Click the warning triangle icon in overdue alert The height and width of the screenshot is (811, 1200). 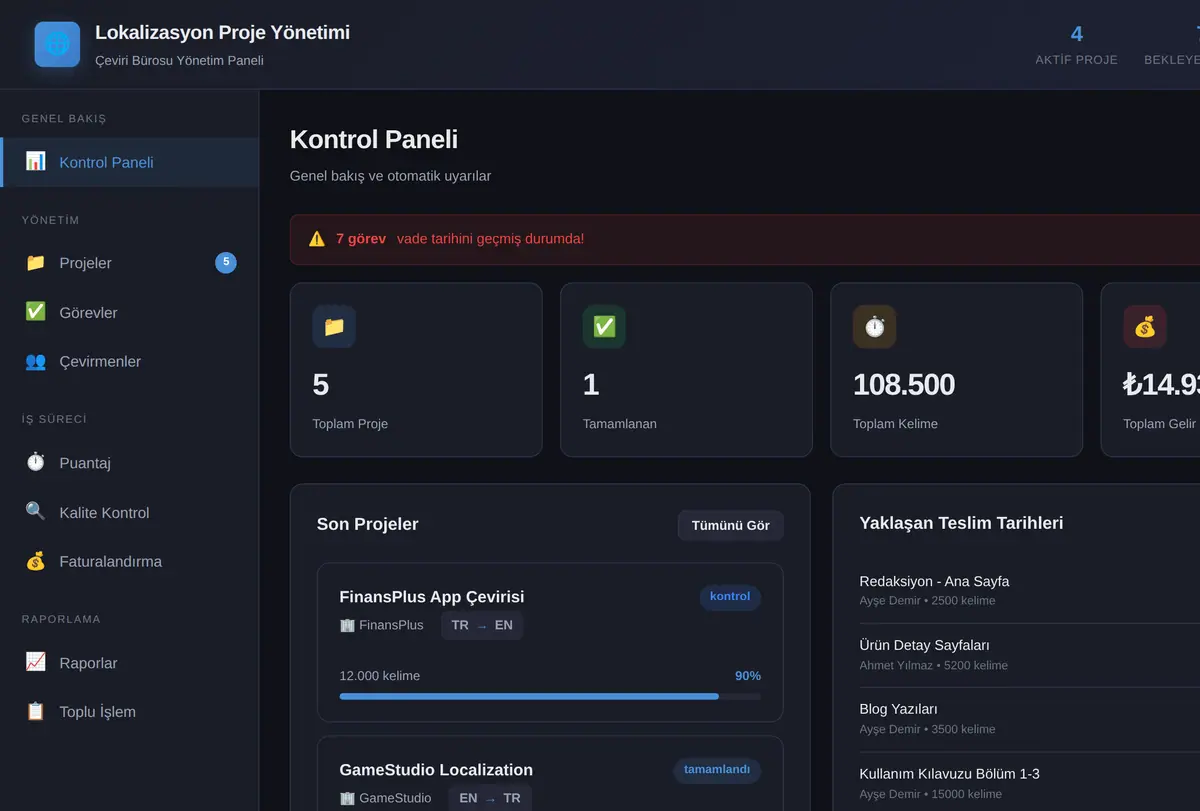tap(317, 239)
